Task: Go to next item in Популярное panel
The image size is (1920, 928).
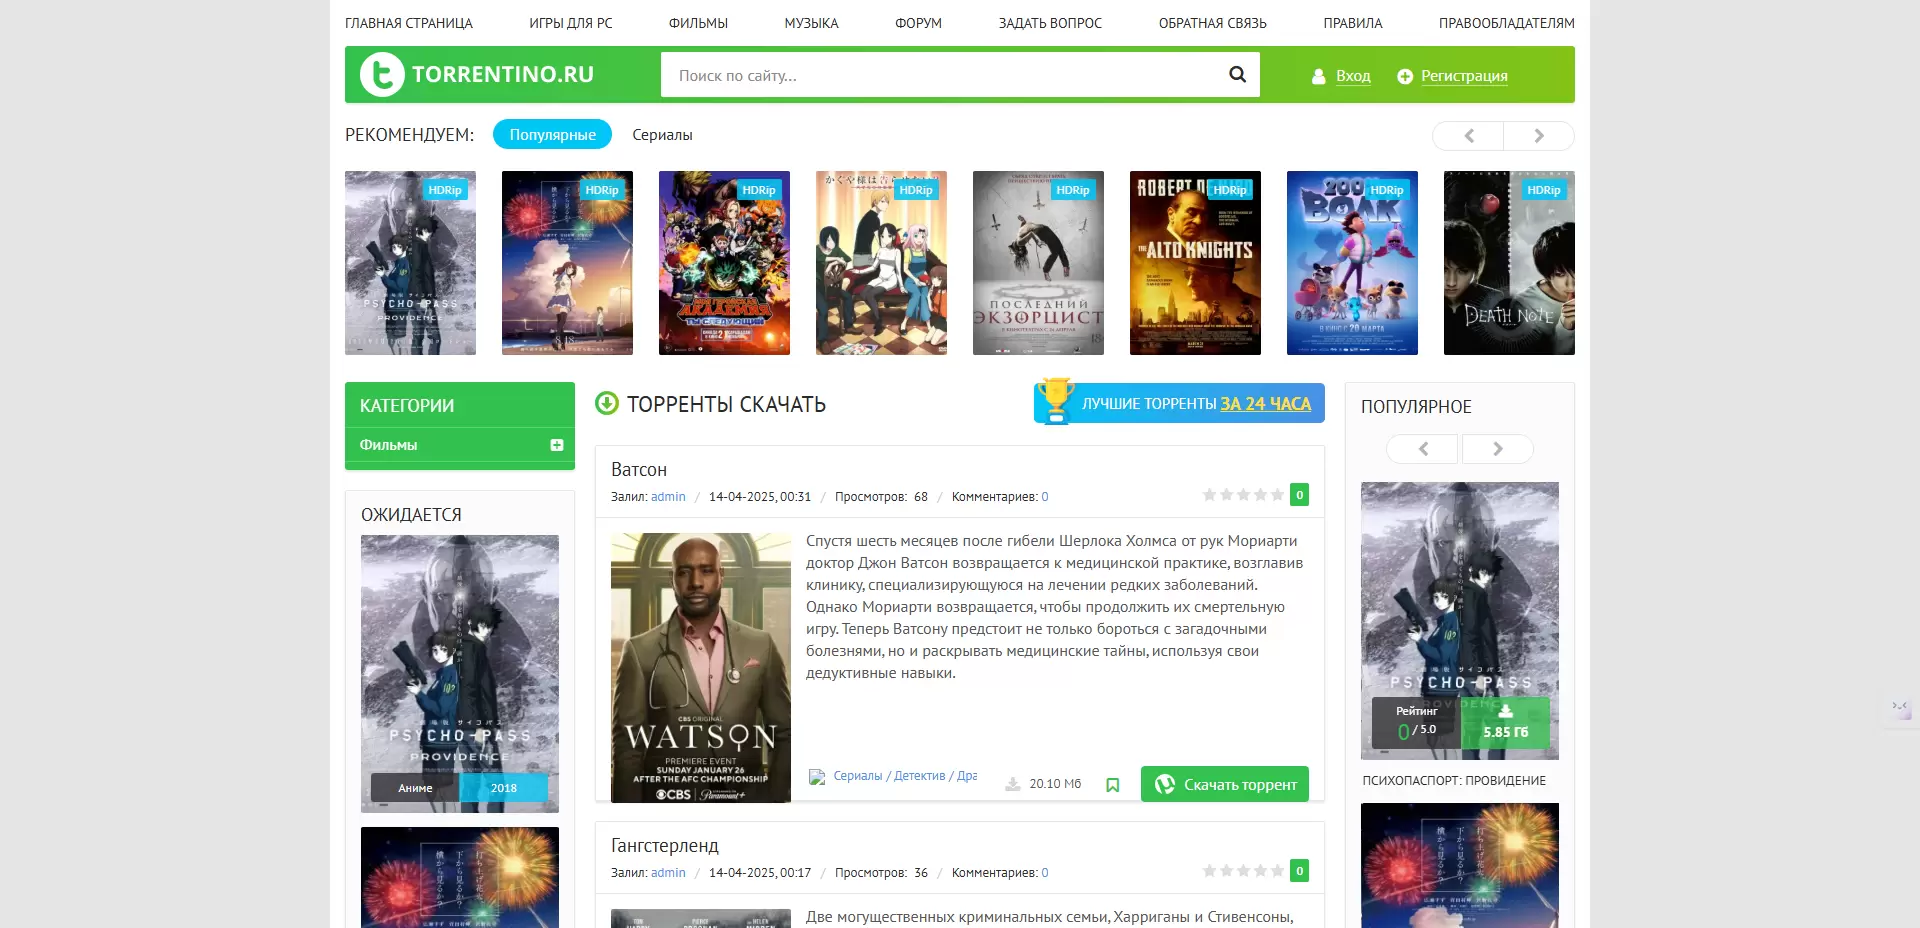Action: [1497, 449]
